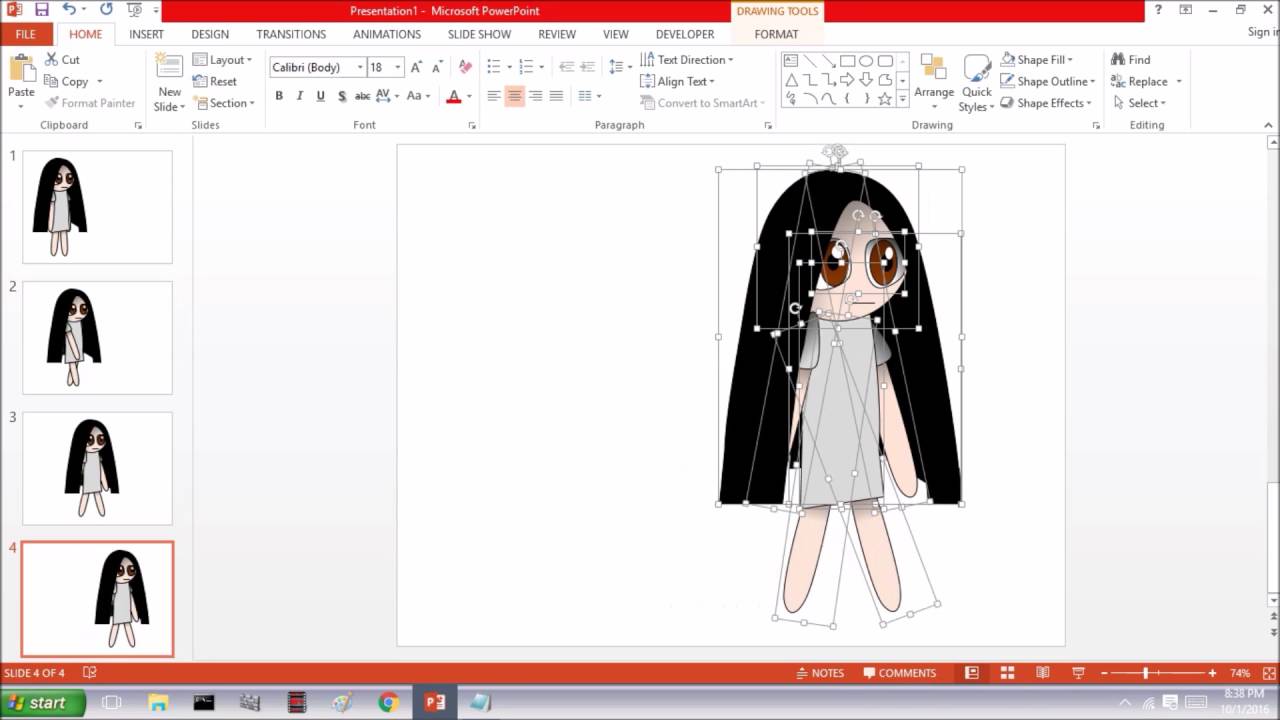The width and height of the screenshot is (1280, 720).
Task: Switch to the TRANSITIONS tab
Action: pos(291,34)
